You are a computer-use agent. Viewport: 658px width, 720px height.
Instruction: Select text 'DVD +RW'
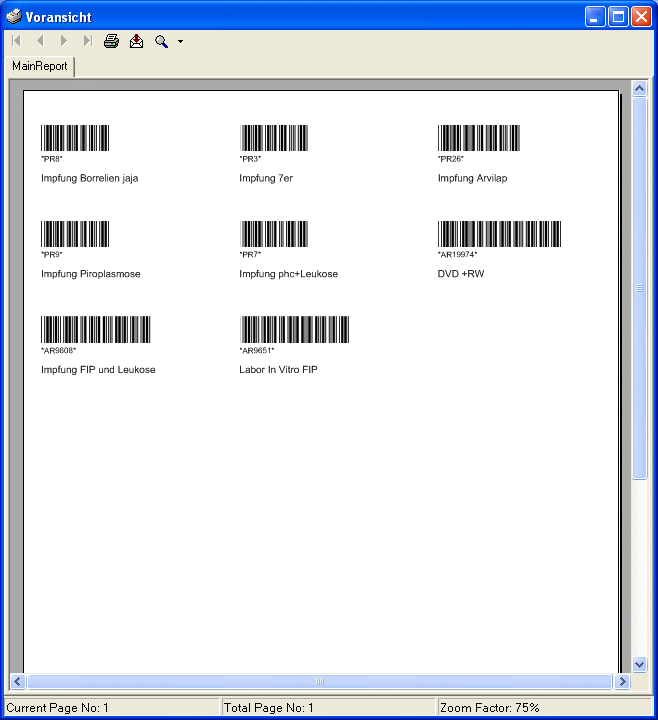[x=461, y=274]
